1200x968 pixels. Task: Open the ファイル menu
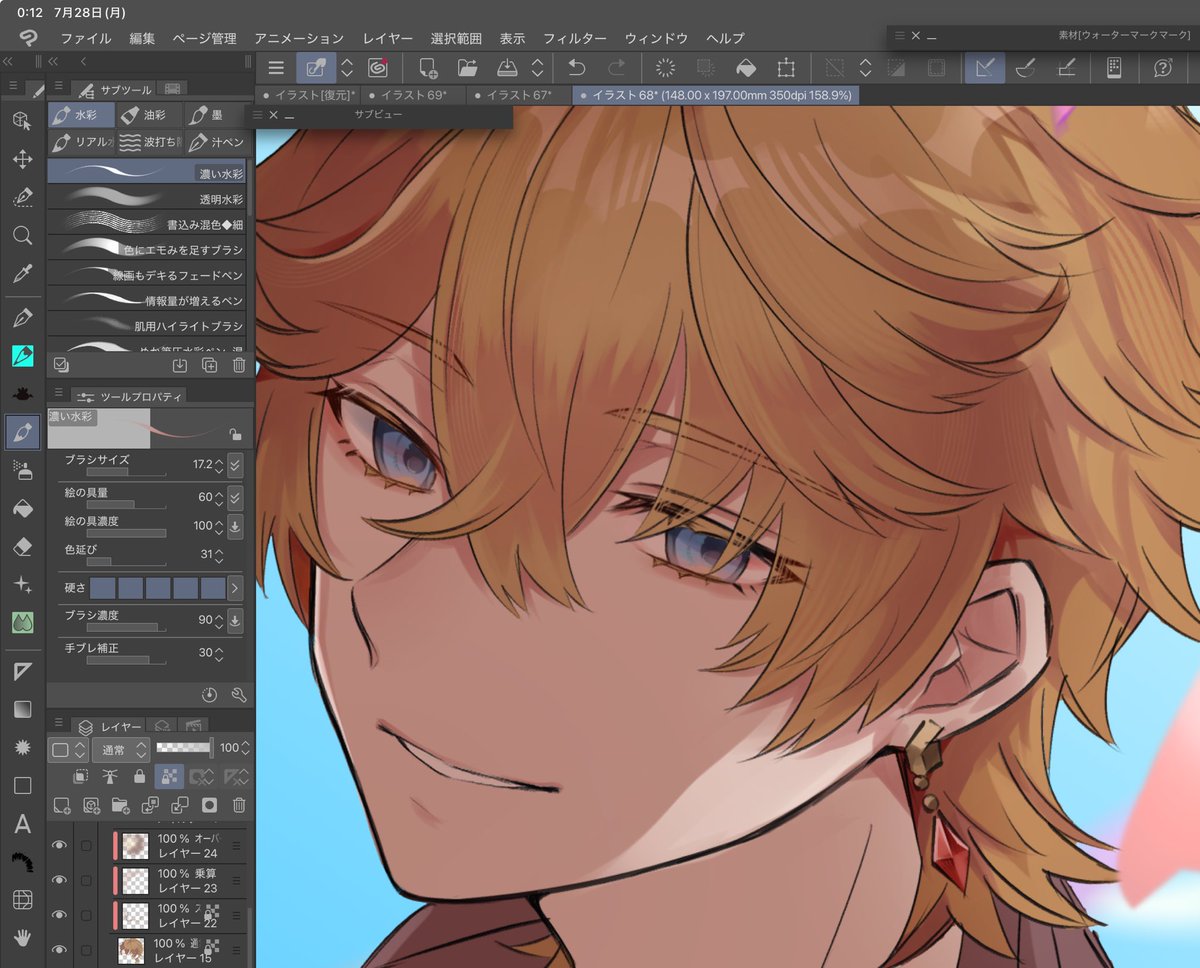86,38
